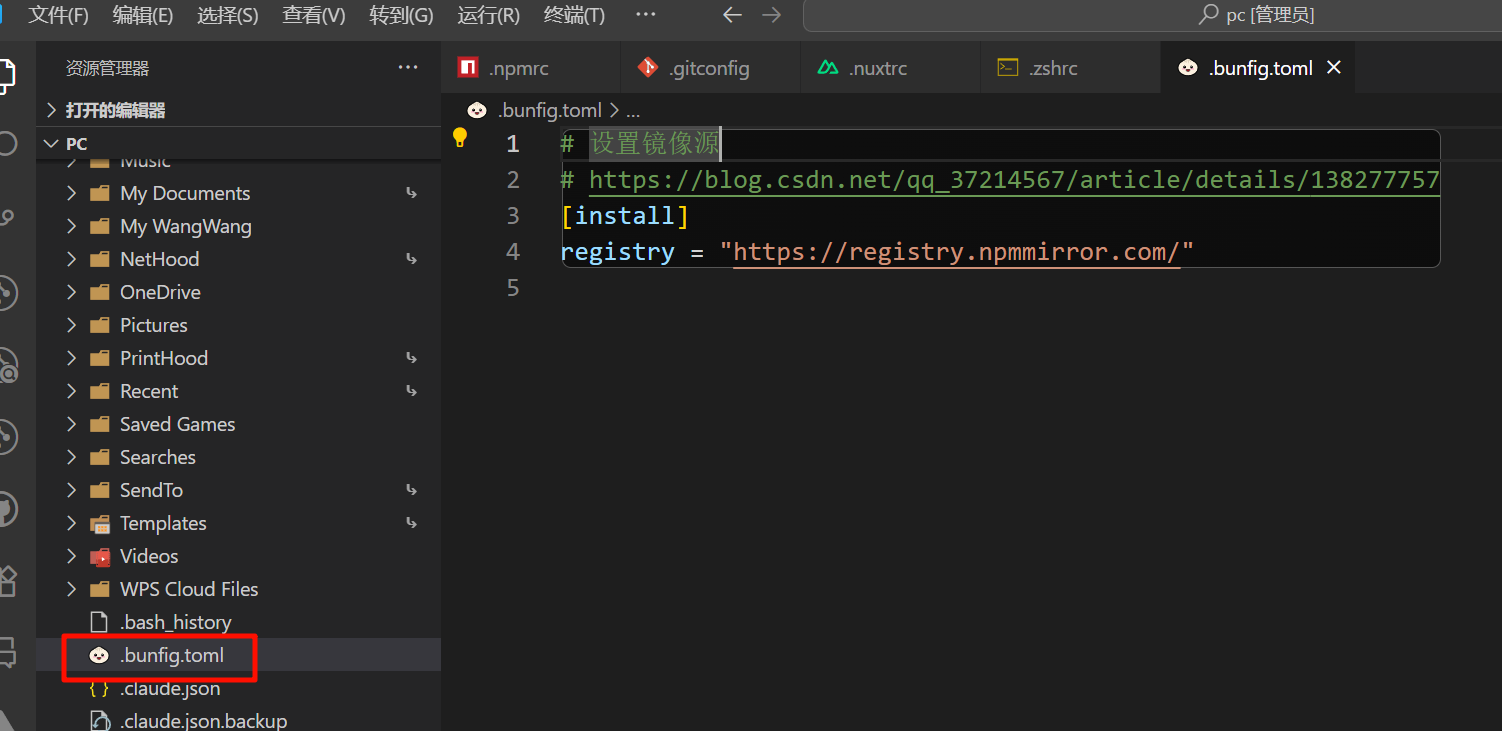Click the red Videos folder icon

100,556
